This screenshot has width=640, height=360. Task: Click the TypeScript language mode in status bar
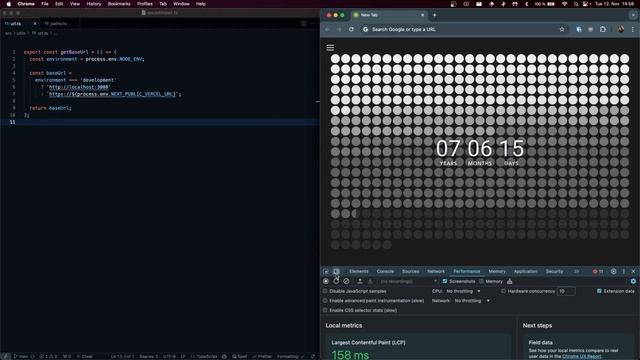[x=204, y=356]
